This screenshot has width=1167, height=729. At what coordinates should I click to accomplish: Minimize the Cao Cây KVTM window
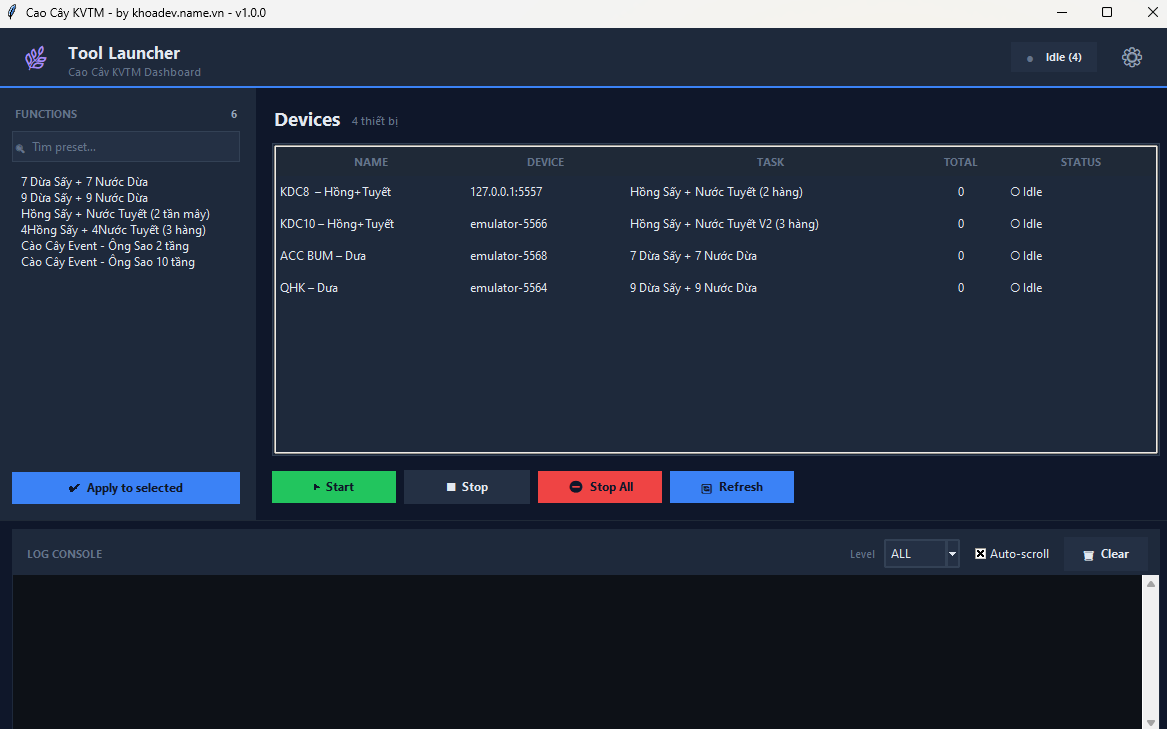1061,13
